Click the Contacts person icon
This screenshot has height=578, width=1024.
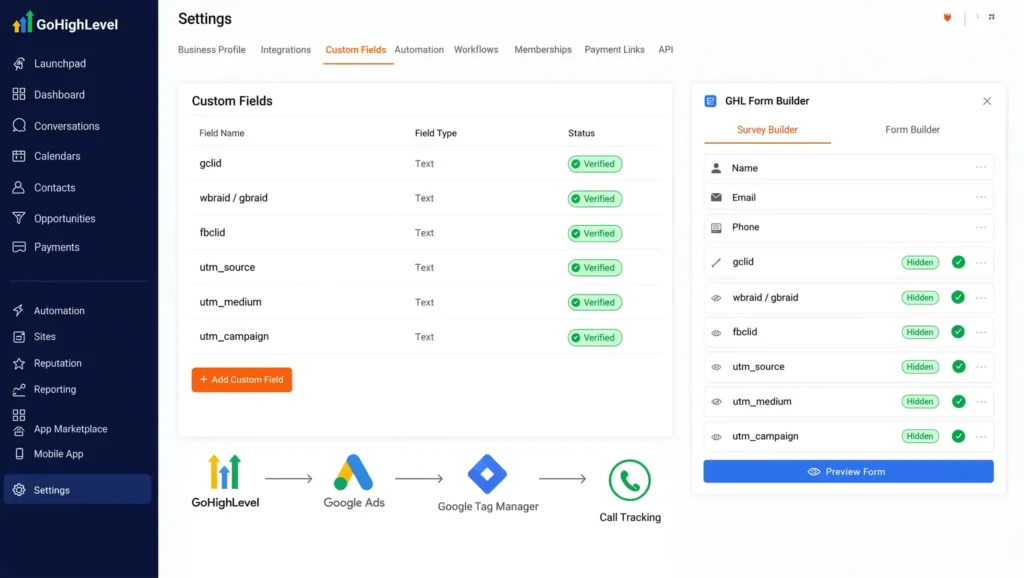(x=19, y=187)
